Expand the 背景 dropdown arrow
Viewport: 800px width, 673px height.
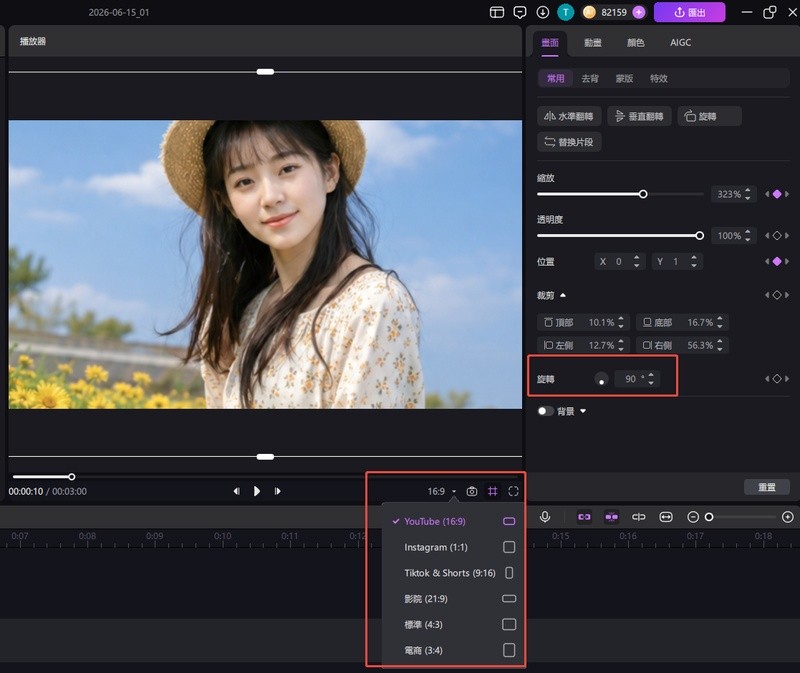click(x=583, y=411)
